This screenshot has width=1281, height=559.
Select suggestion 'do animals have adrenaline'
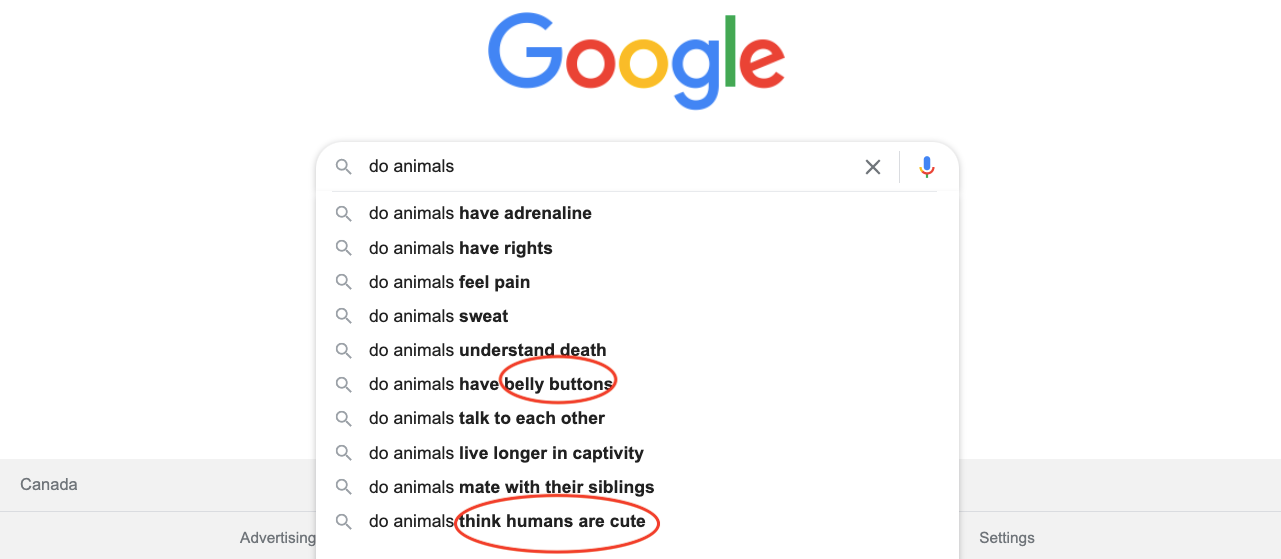click(637, 213)
